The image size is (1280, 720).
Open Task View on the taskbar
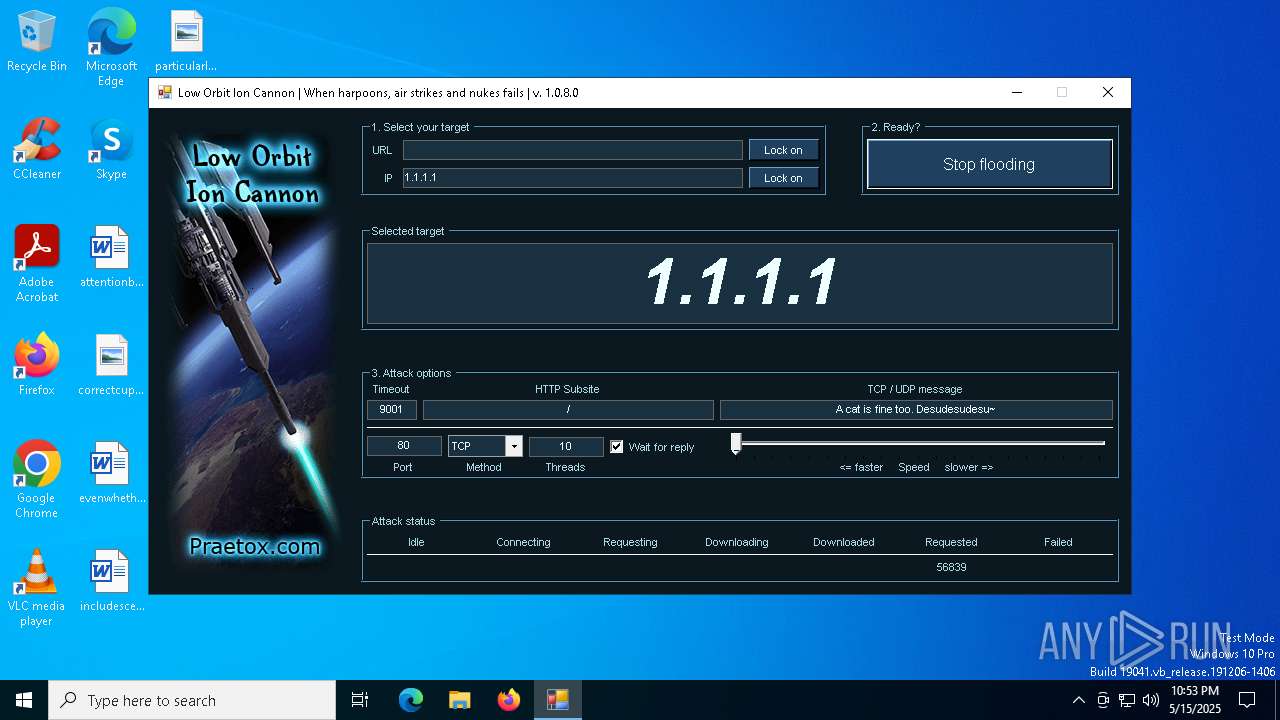360,700
